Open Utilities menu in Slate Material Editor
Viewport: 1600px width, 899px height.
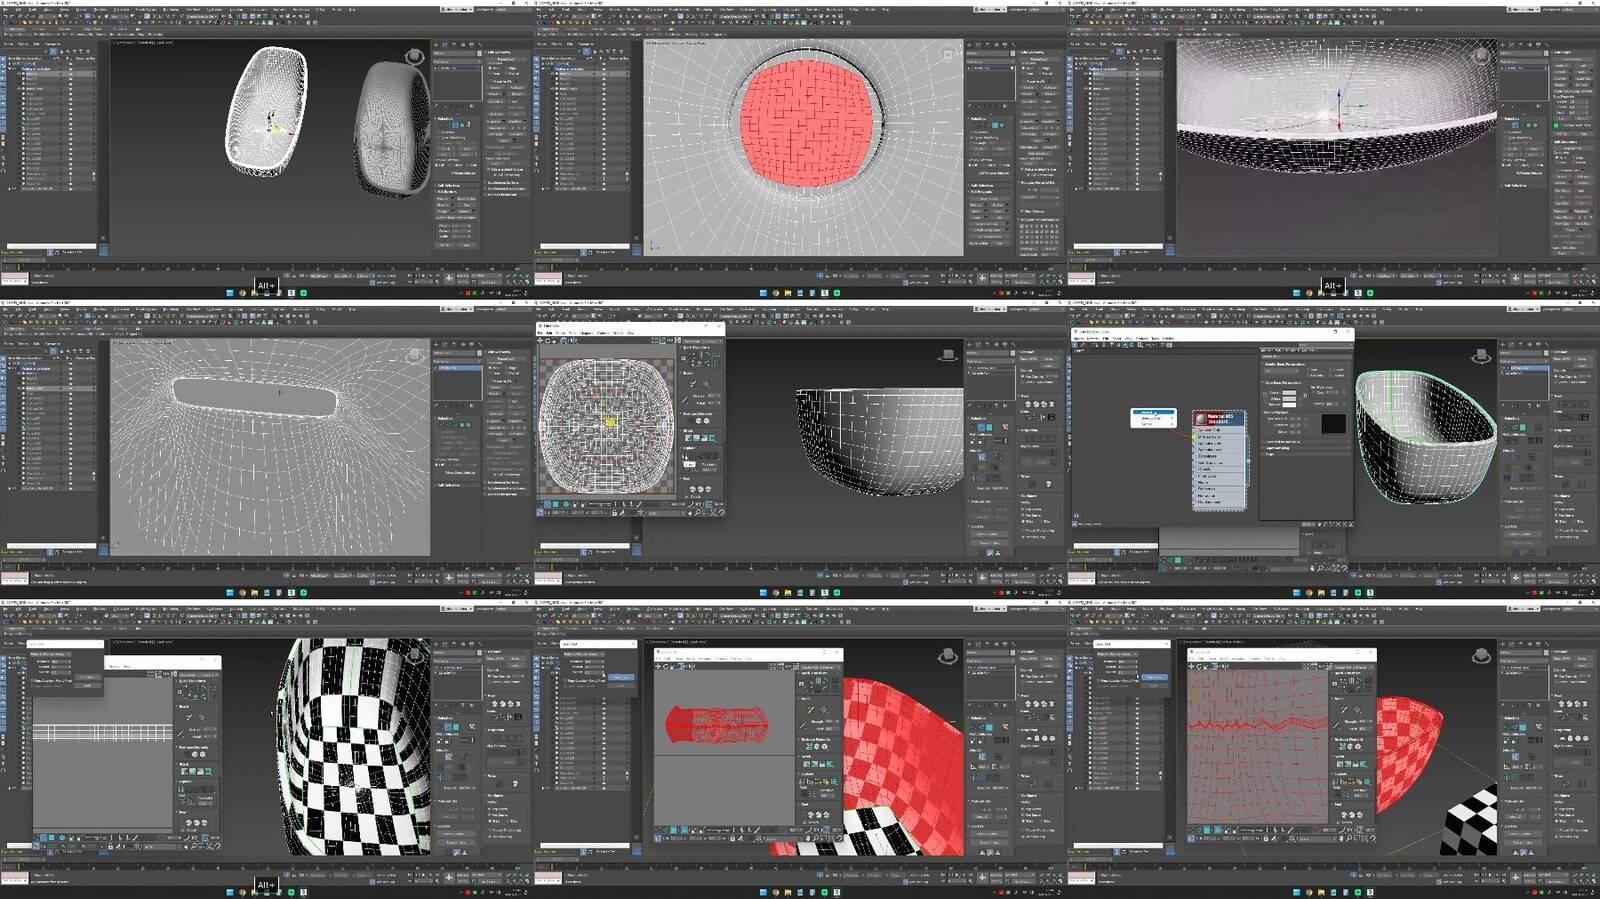pos(1168,338)
